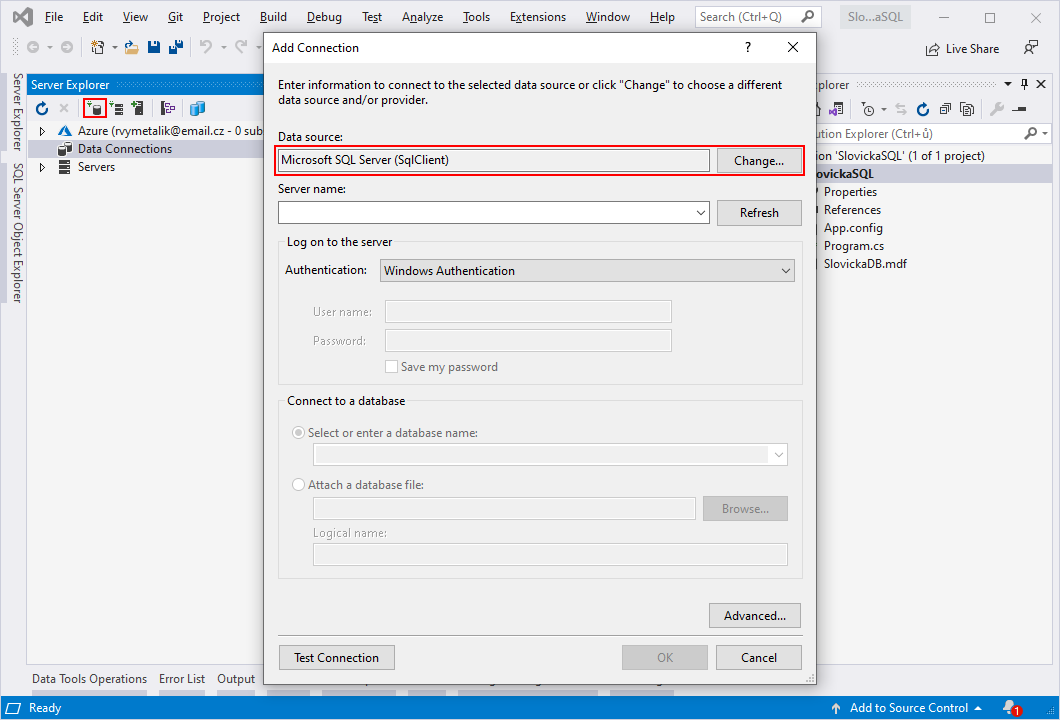Click the Search (Ctrl+Q) box
This screenshot has height=720, width=1060.
[x=757, y=17]
